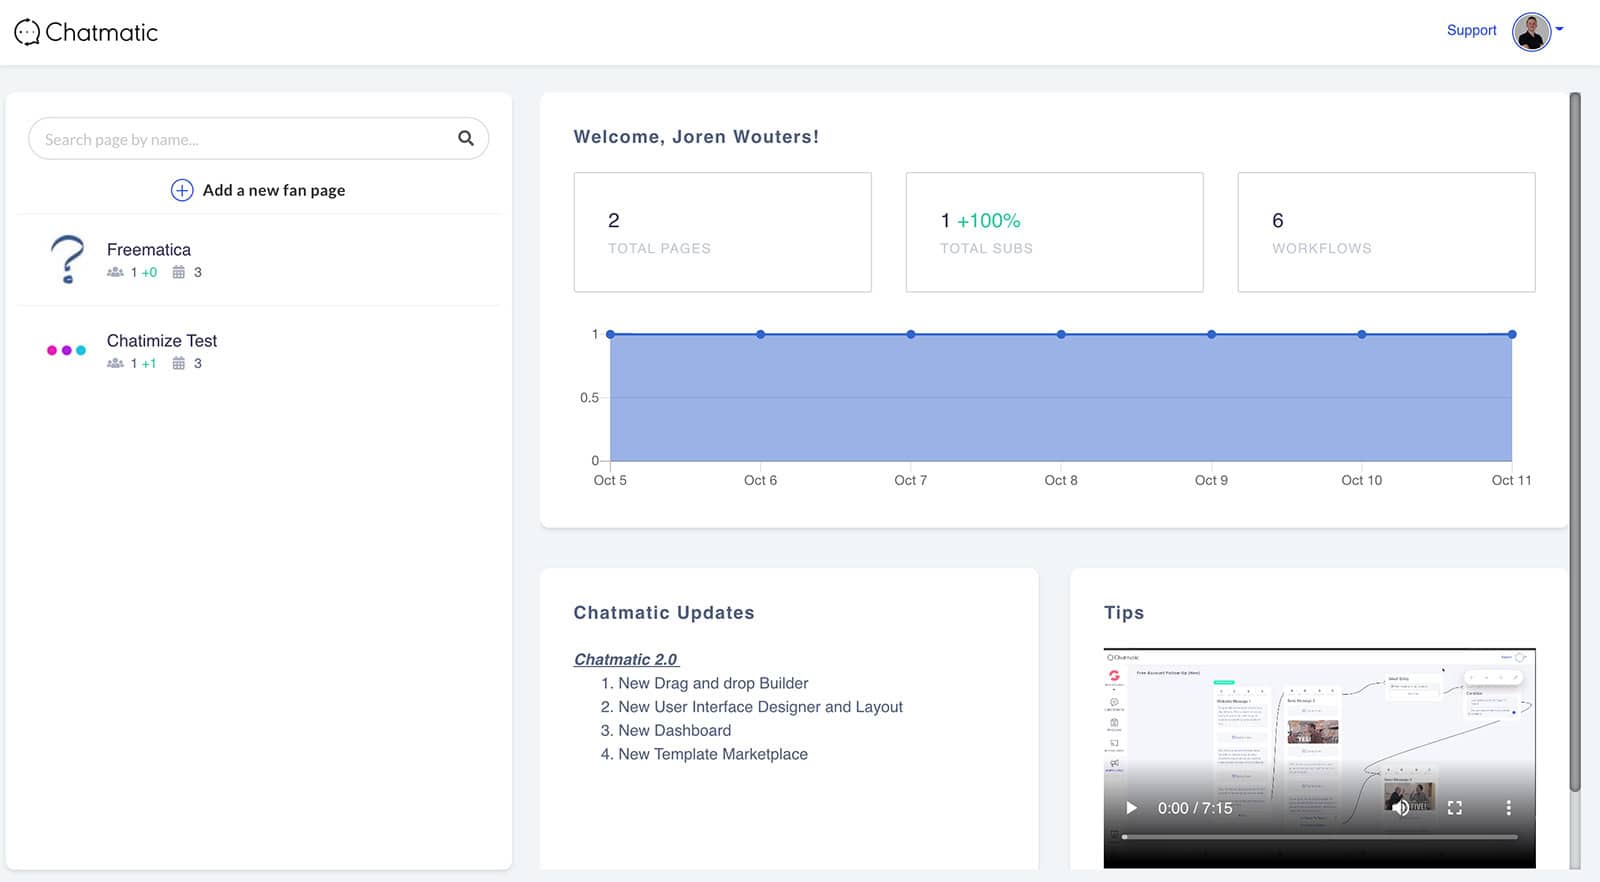Click Freematica subscribers icon

tap(115, 272)
